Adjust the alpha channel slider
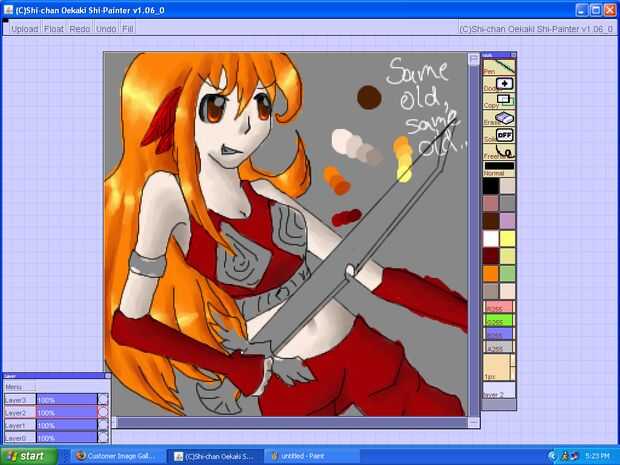The image size is (620, 465). tap(499, 347)
